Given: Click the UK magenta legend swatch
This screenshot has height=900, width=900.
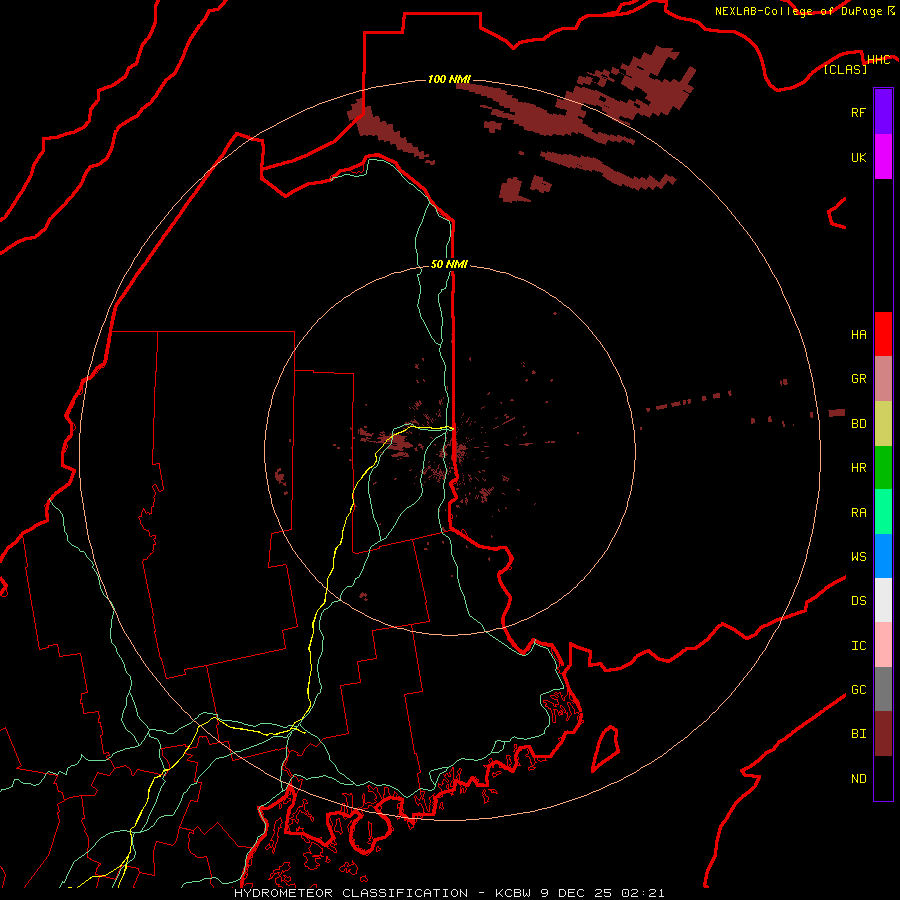Looking at the screenshot, I should tap(883, 157).
